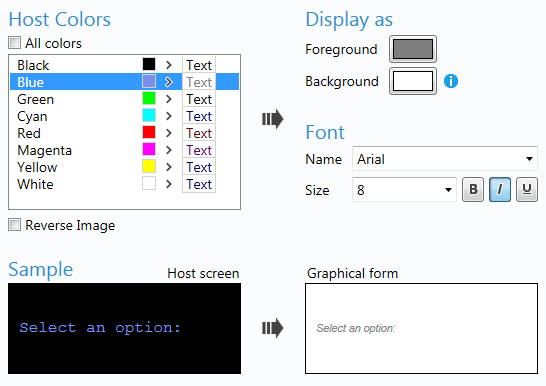Click the green color swatch in list
Viewport: 546px width, 386px height.
coord(149,98)
